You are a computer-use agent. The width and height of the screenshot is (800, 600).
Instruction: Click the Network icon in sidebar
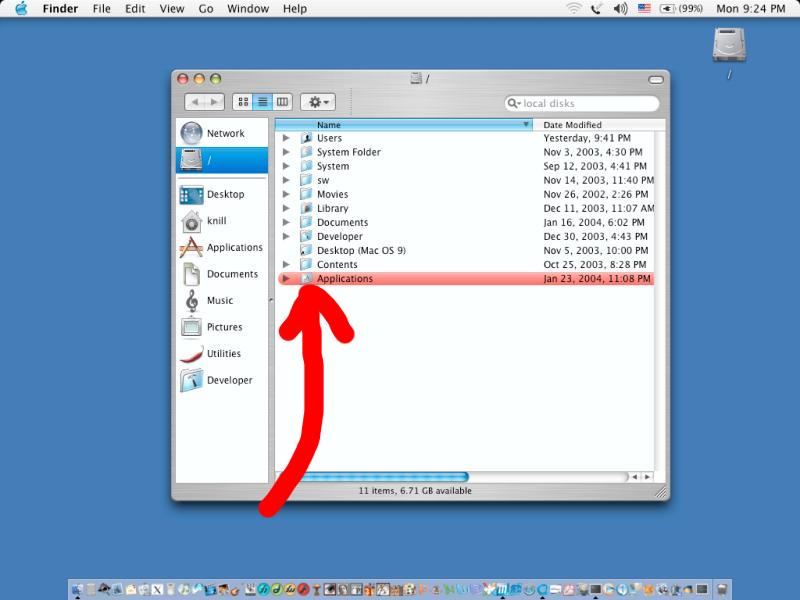tap(191, 133)
